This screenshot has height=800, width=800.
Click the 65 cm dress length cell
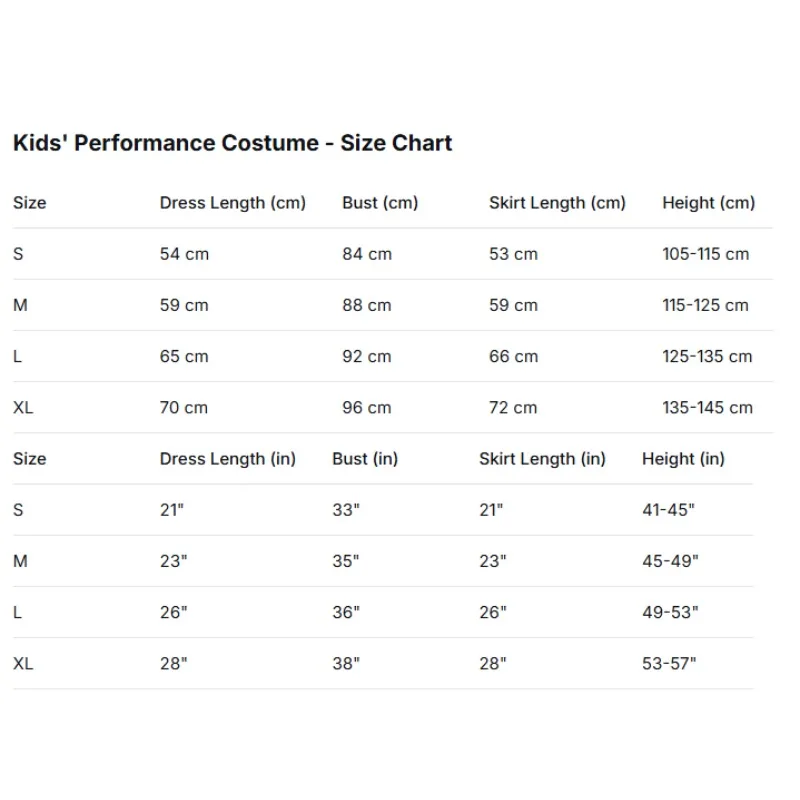coord(184,356)
